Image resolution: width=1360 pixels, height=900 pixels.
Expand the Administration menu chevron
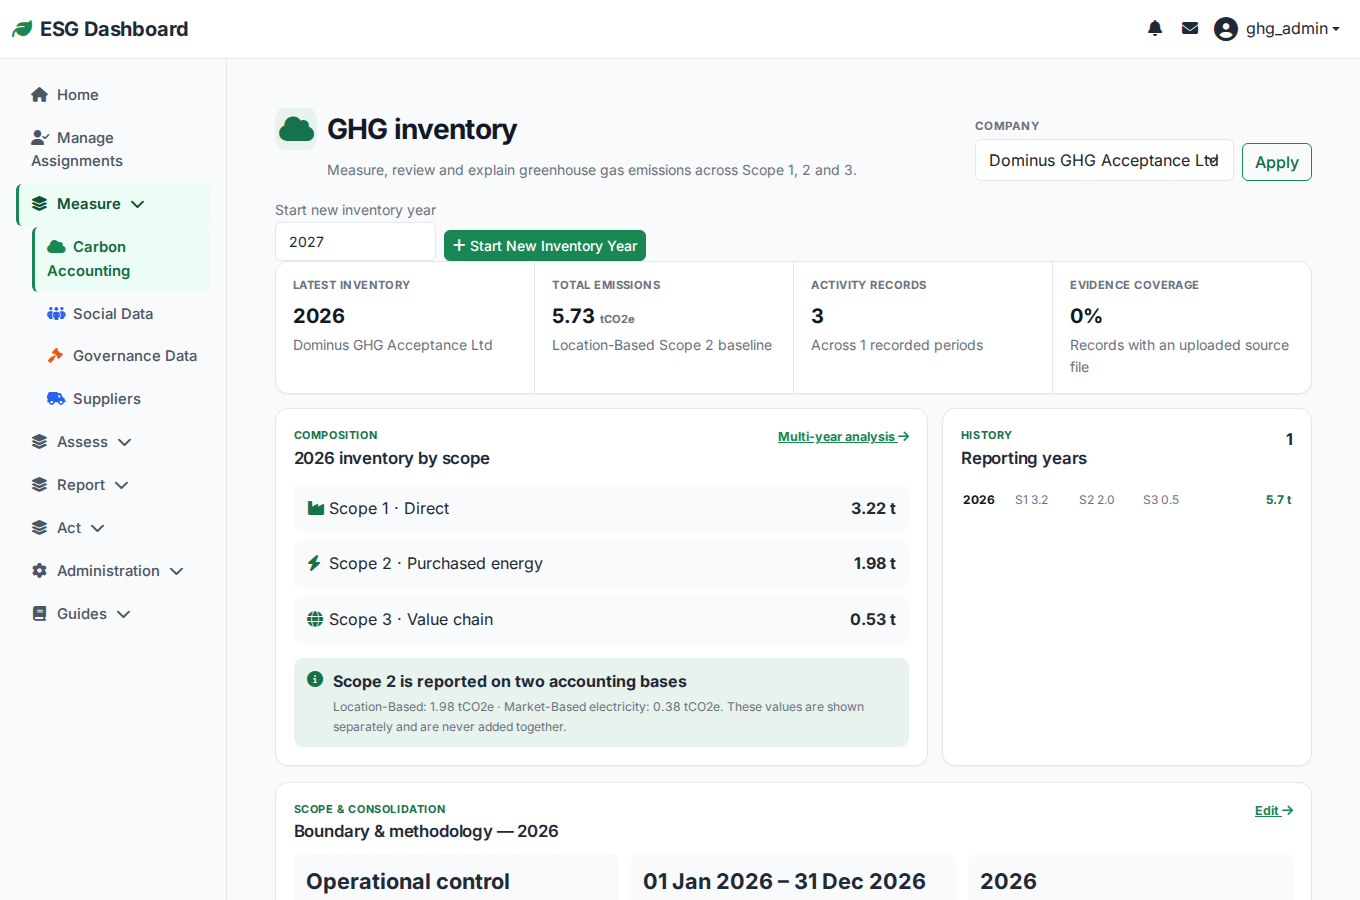point(177,571)
